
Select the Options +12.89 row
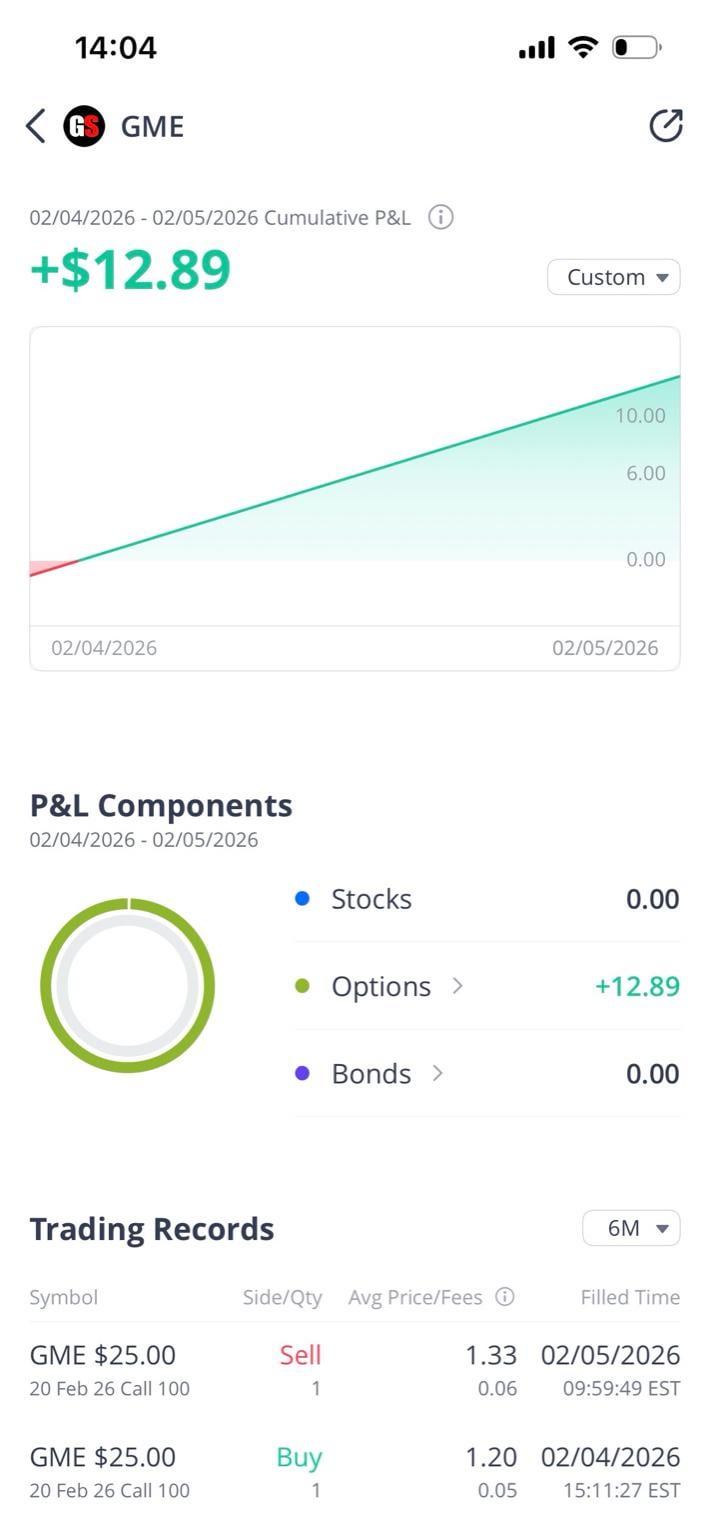[x=486, y=986]
